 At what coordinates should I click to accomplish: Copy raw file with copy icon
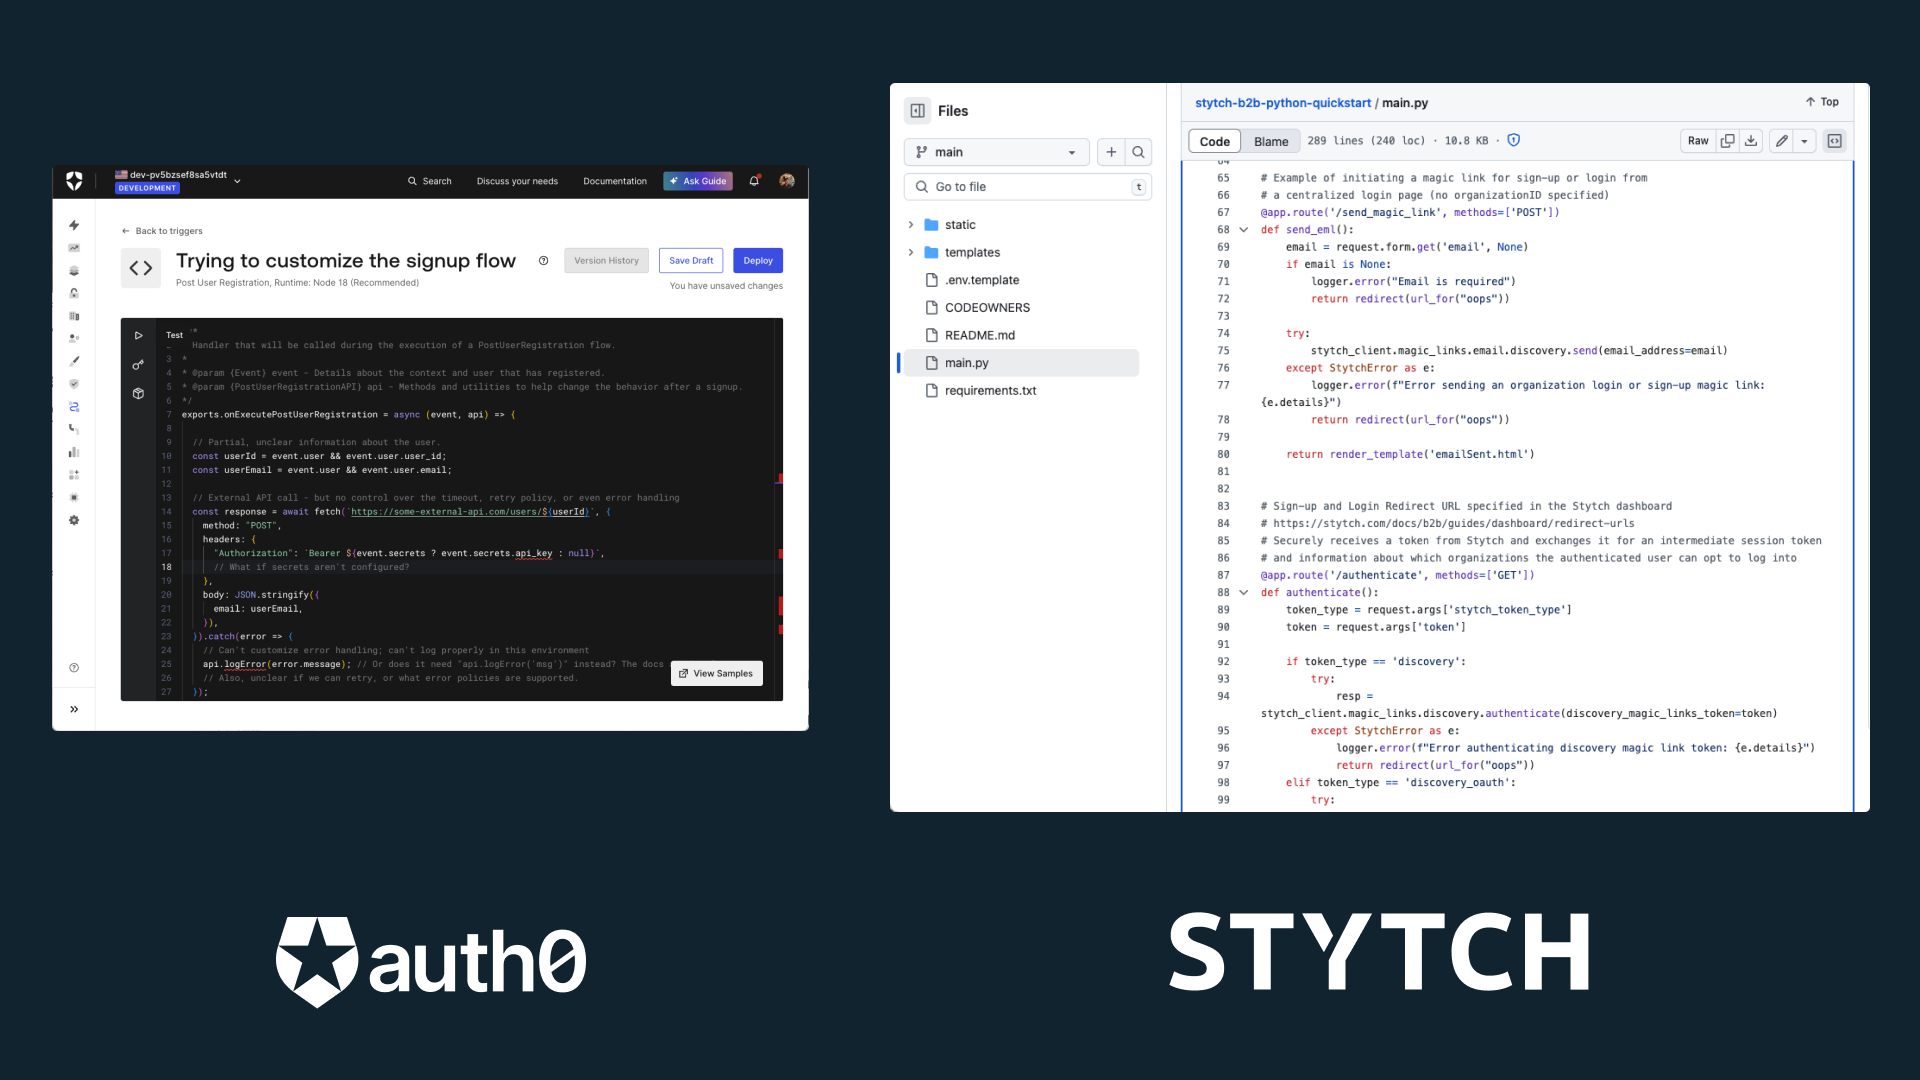[1727, 141]
